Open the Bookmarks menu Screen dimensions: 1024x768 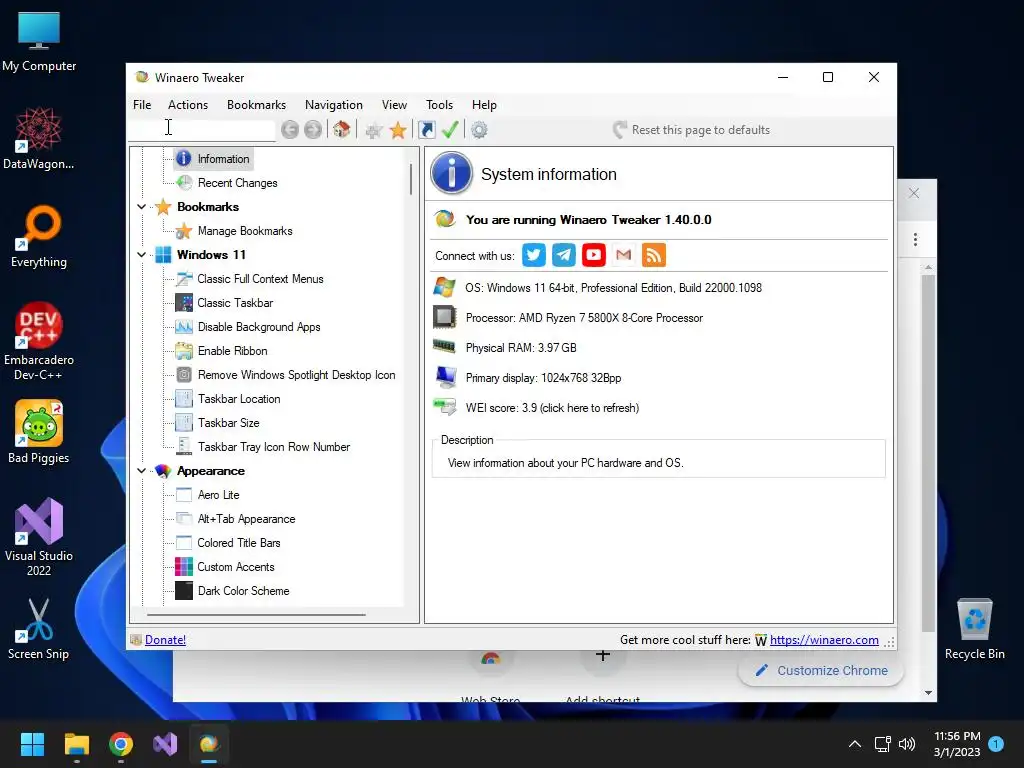256,104
